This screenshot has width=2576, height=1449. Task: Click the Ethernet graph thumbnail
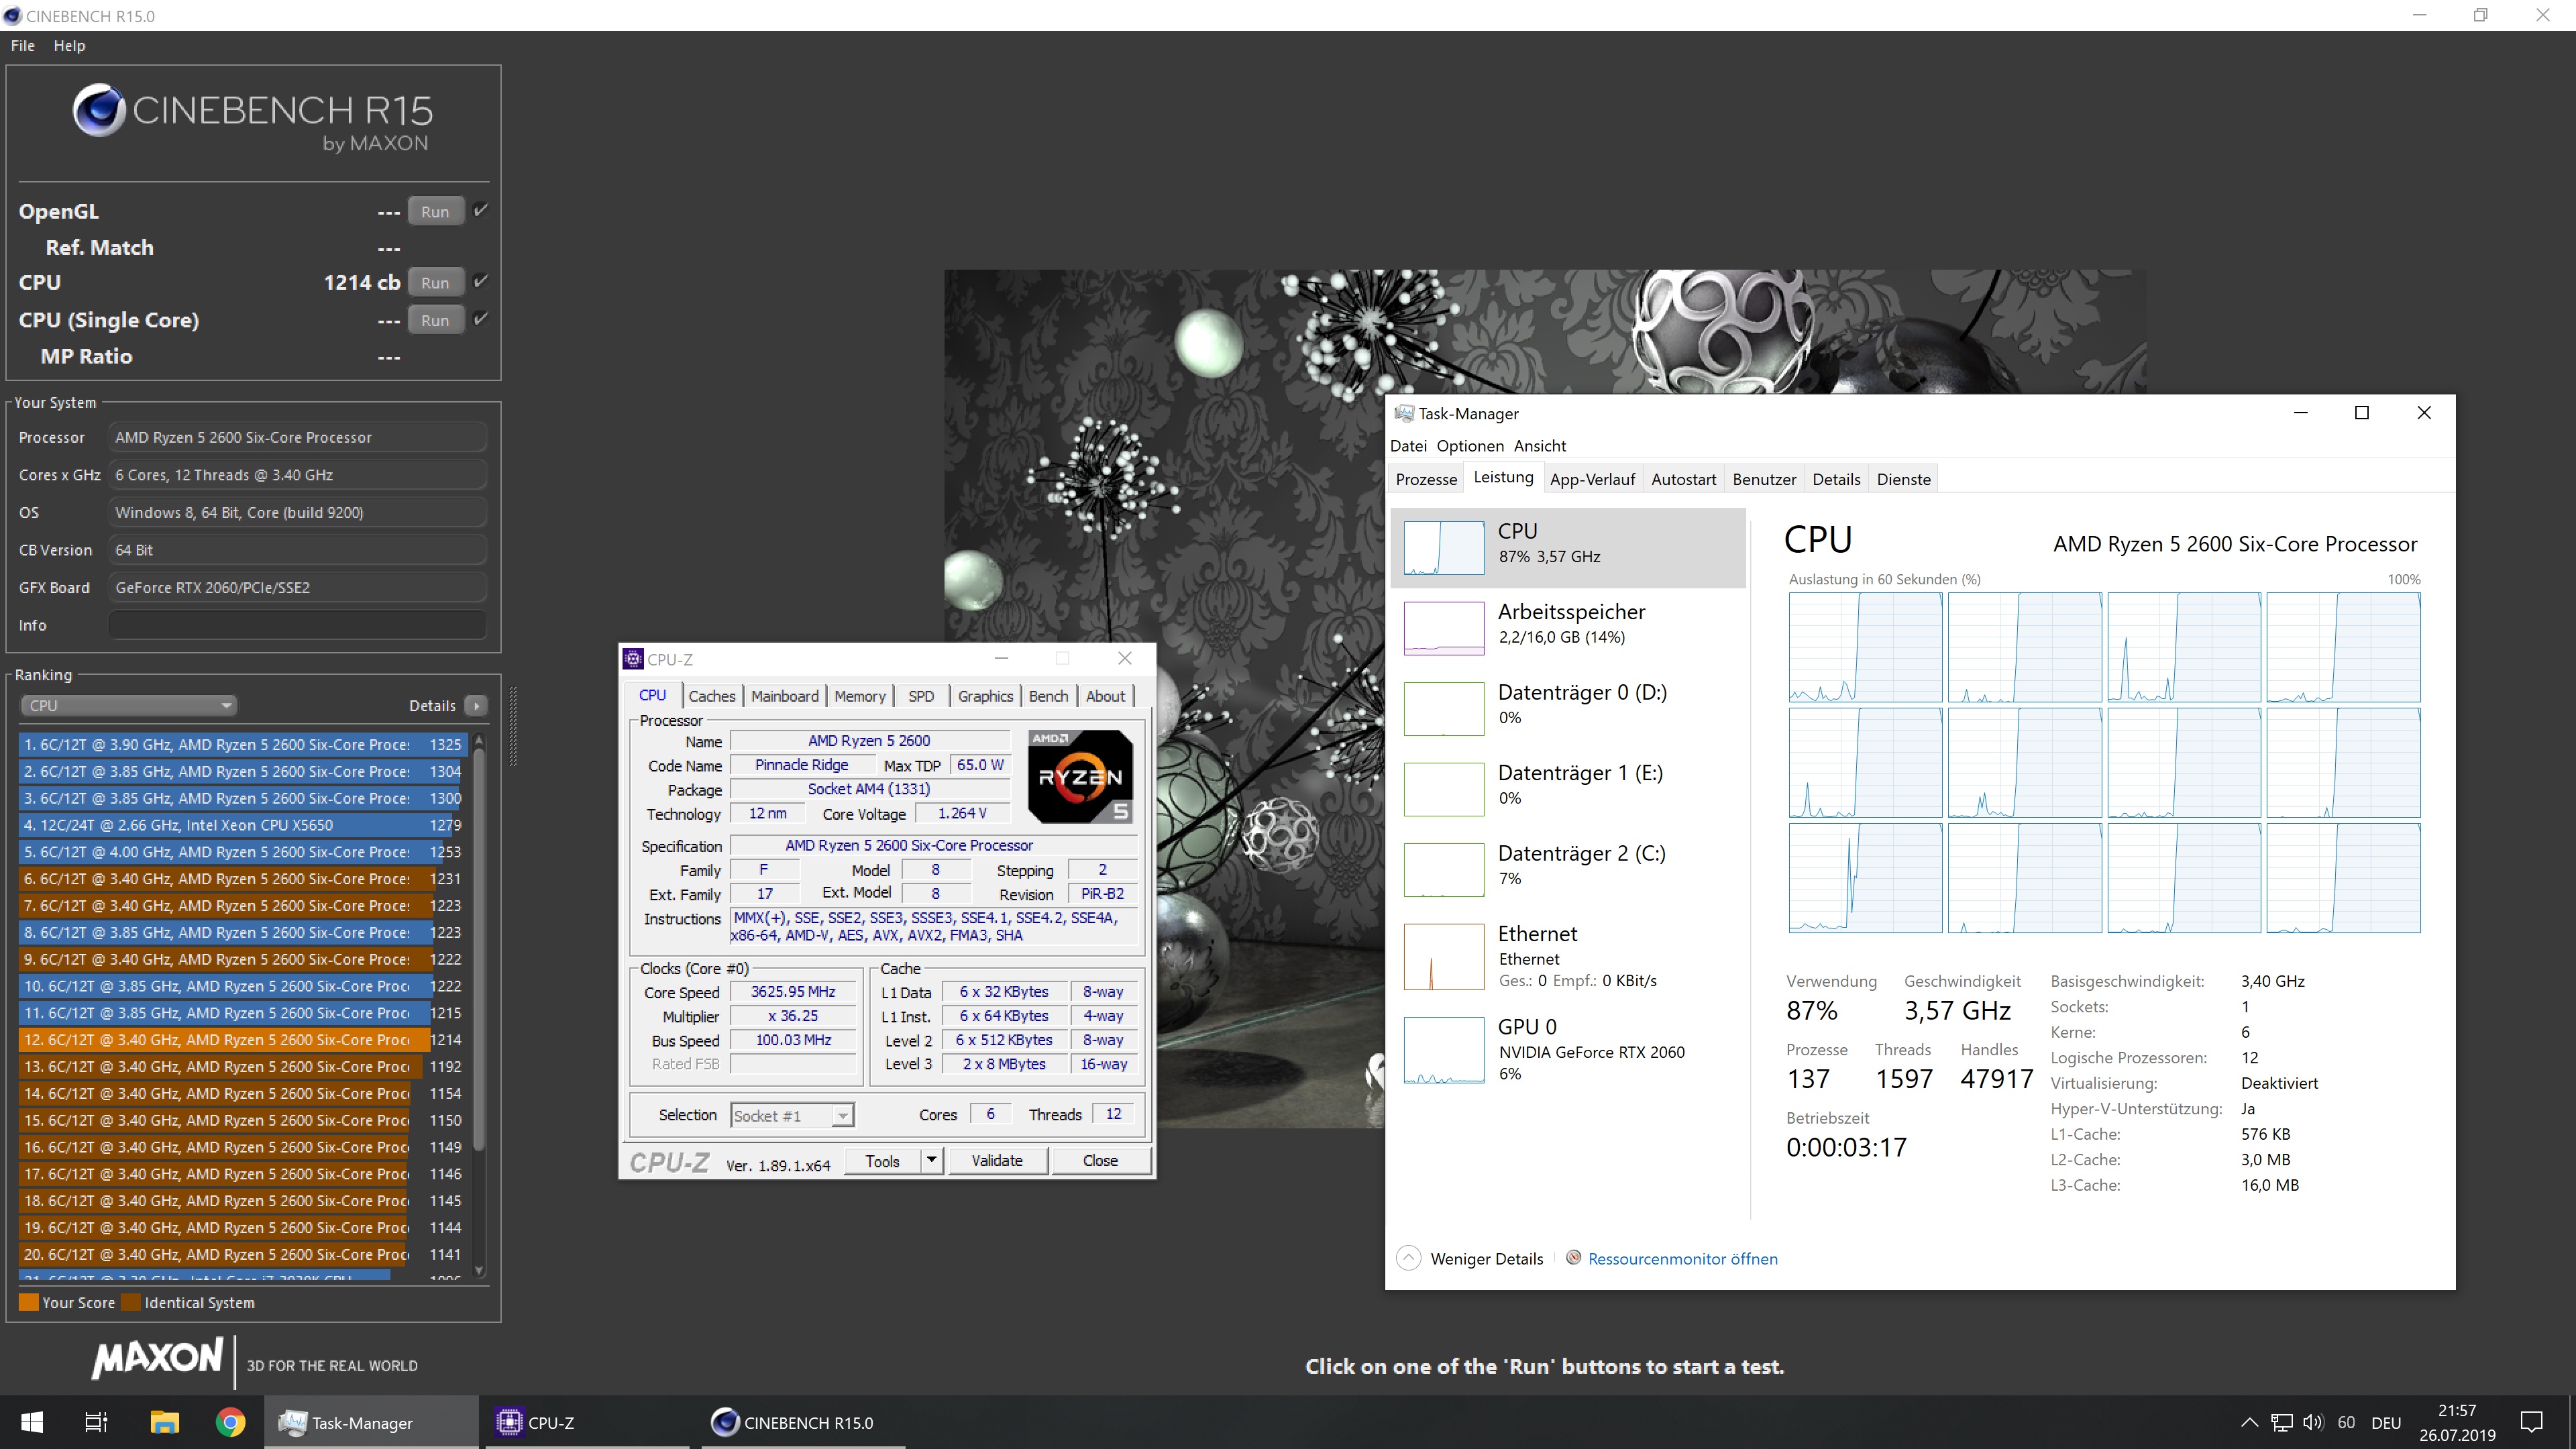point(1443,956)
